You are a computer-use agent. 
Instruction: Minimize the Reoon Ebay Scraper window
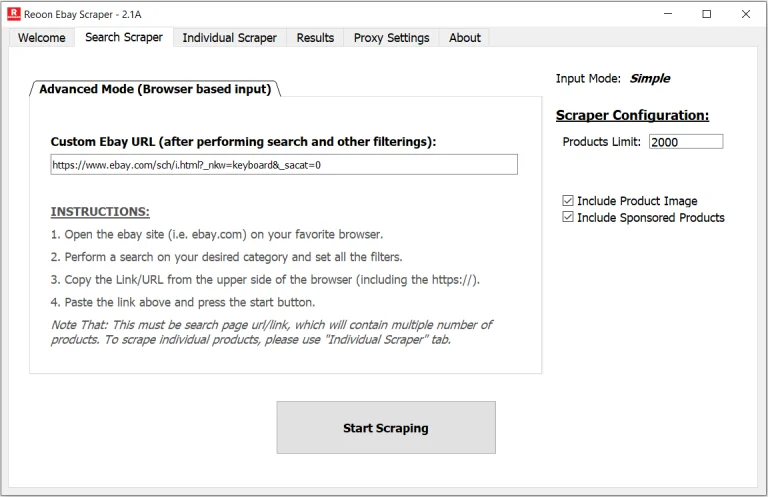point(668,14)
